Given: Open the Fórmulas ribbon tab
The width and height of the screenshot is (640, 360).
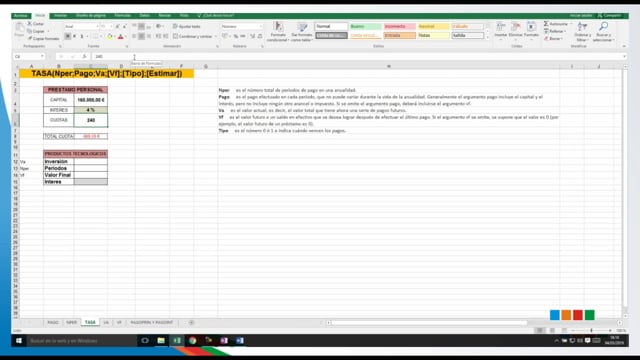Looking at the screenshot, I should click(x=122, y=16).
